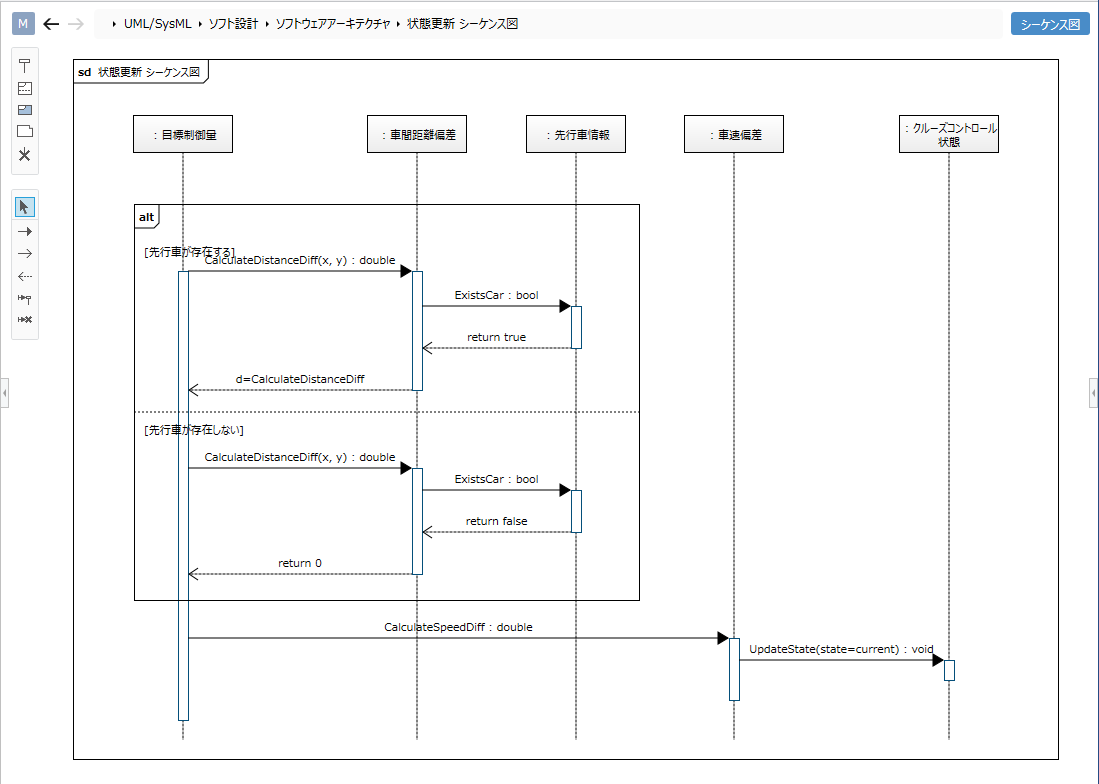Select the activation bar on 車速偏差 lifeline
Screen dimensions: 1099x784
tap(734, 669)
